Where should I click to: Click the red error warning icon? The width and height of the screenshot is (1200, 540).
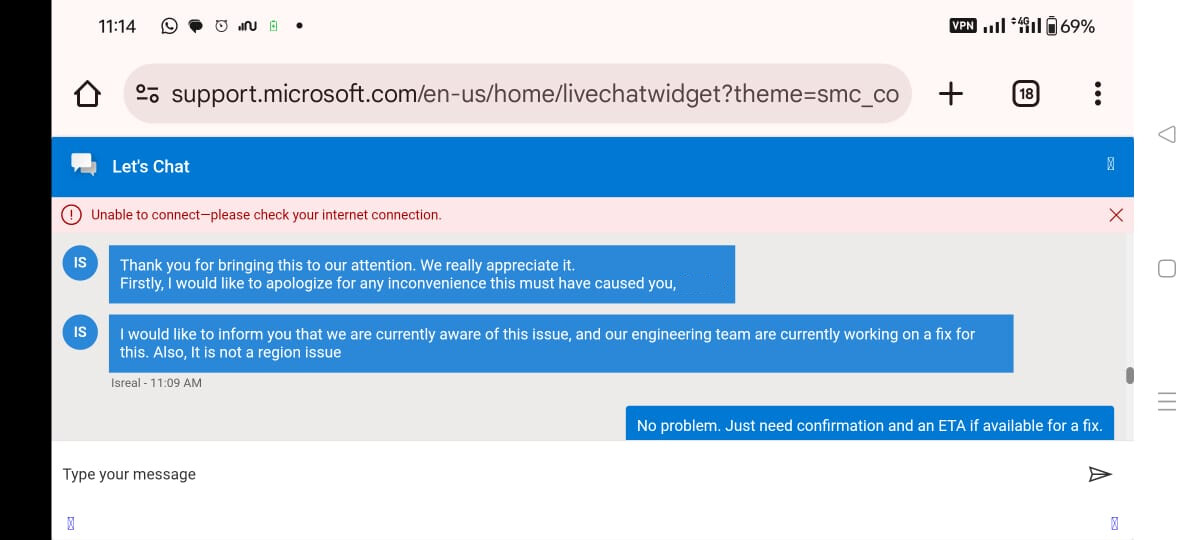[71, 214]
